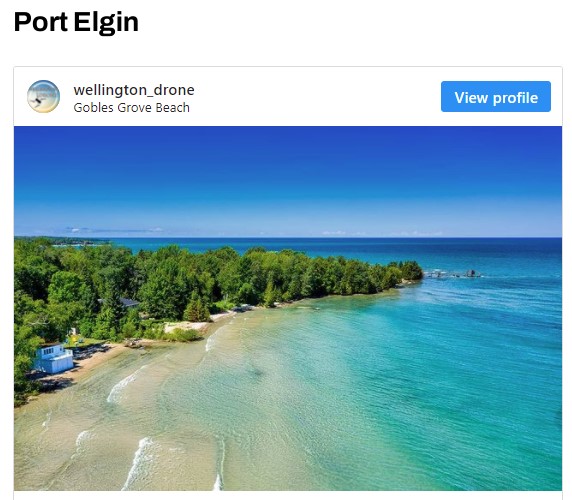Image resolution: width=572 pixels, height=500 pixels.
Task: Click the foamy wave at photo bottom
Action: point(139,463)
